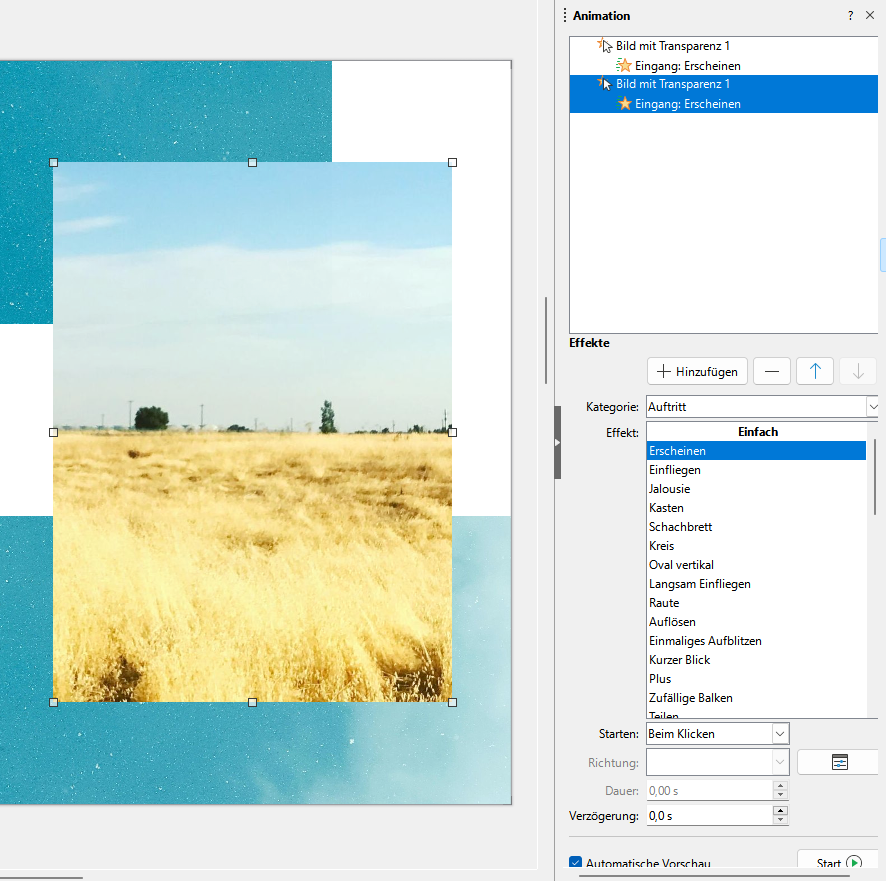Select first Eingang: Erscheinen star entry
886x881 pixels.
click(687, 65)
